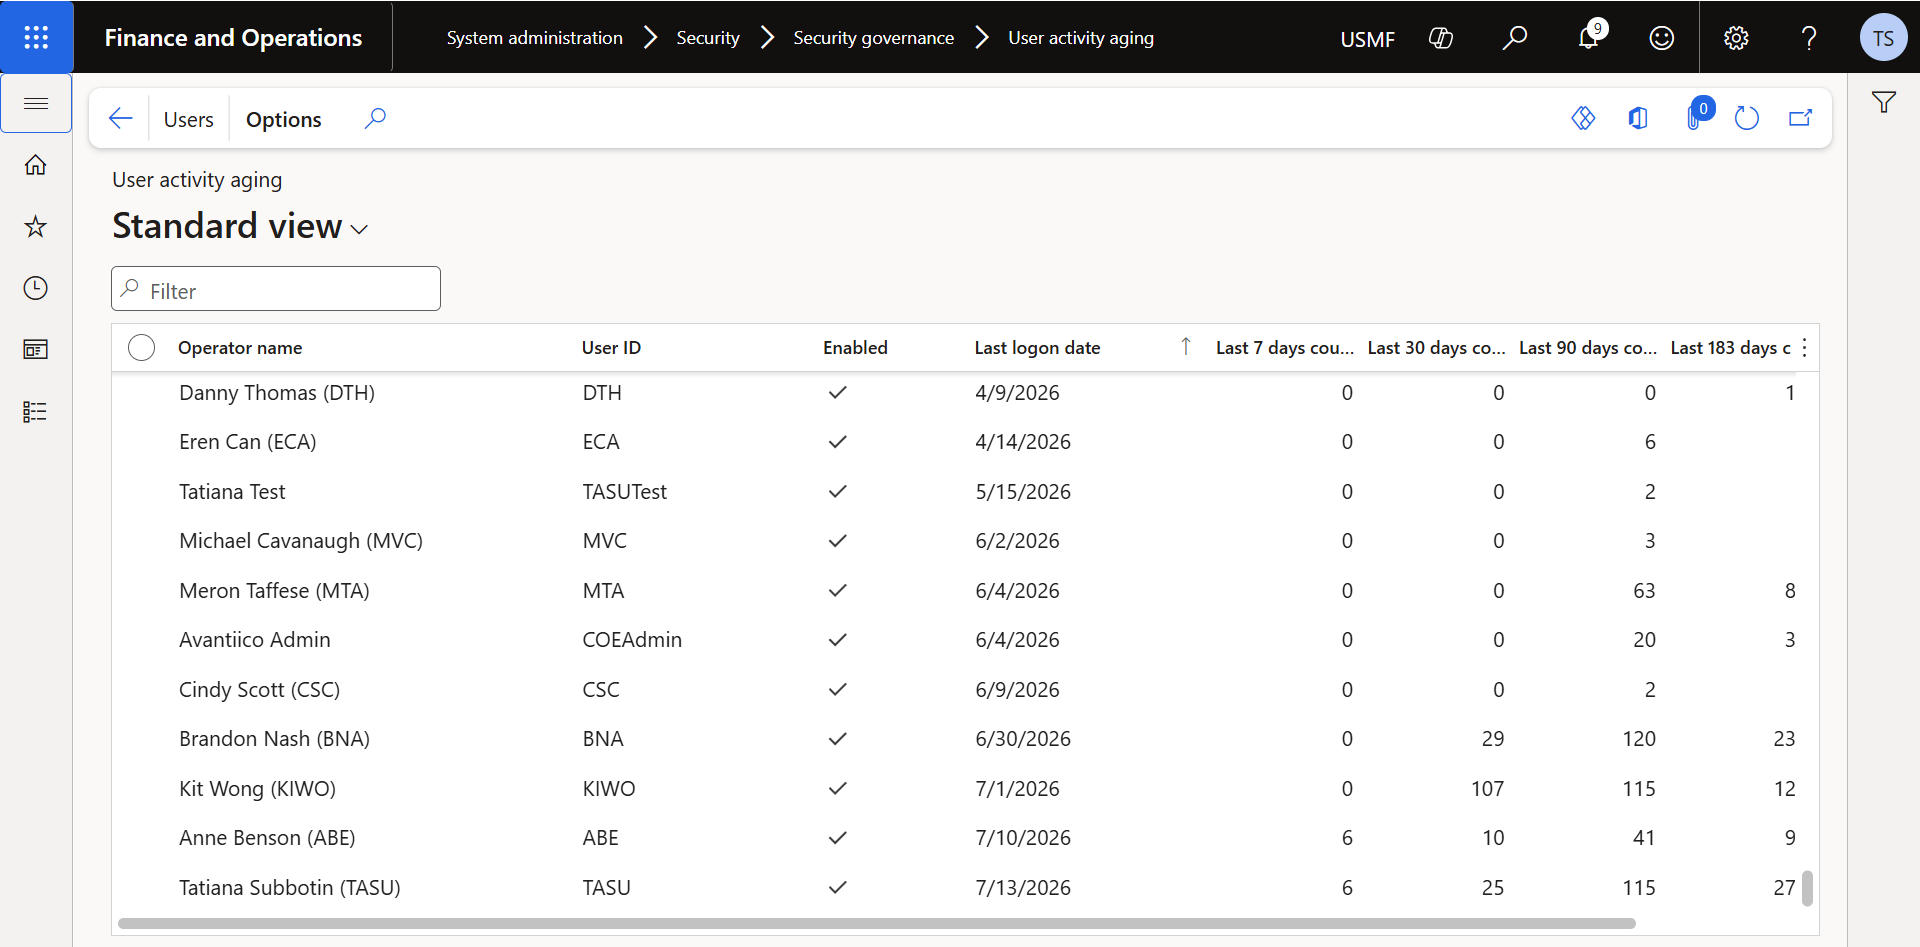Sort by the Last logon date column
The height and width of the screenshot is (947, 1920).
1037,348
